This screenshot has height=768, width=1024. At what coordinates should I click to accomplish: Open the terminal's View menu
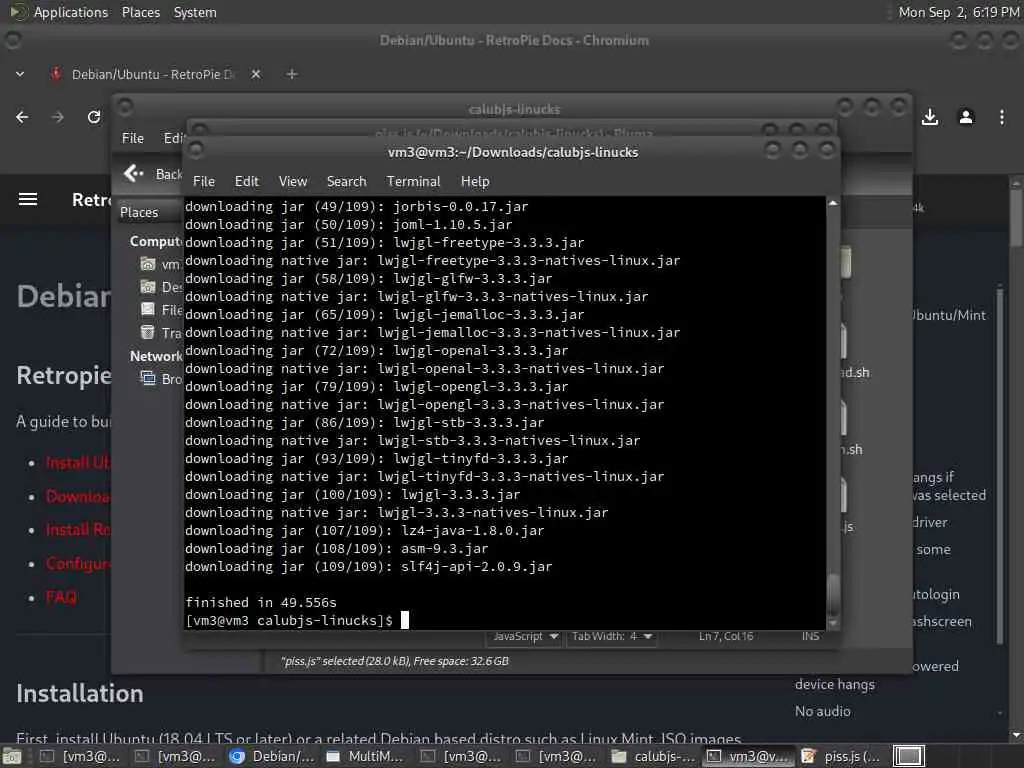pos(293,181)
